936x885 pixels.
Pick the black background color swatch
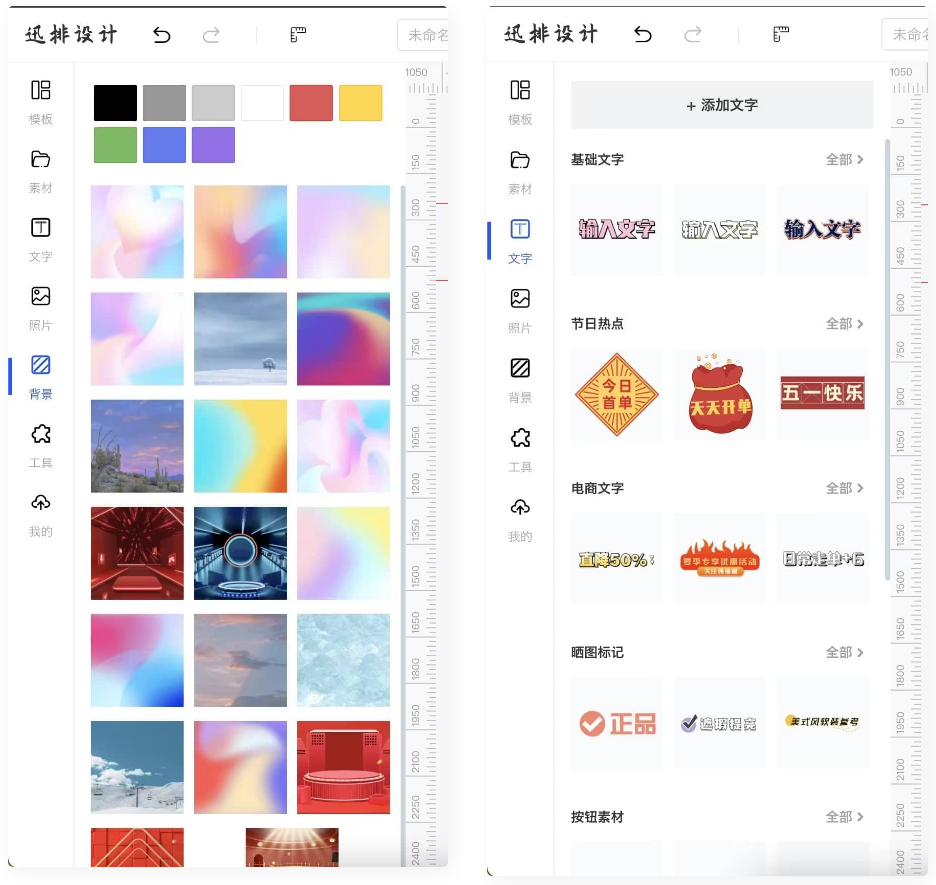(x=115, y=103)
